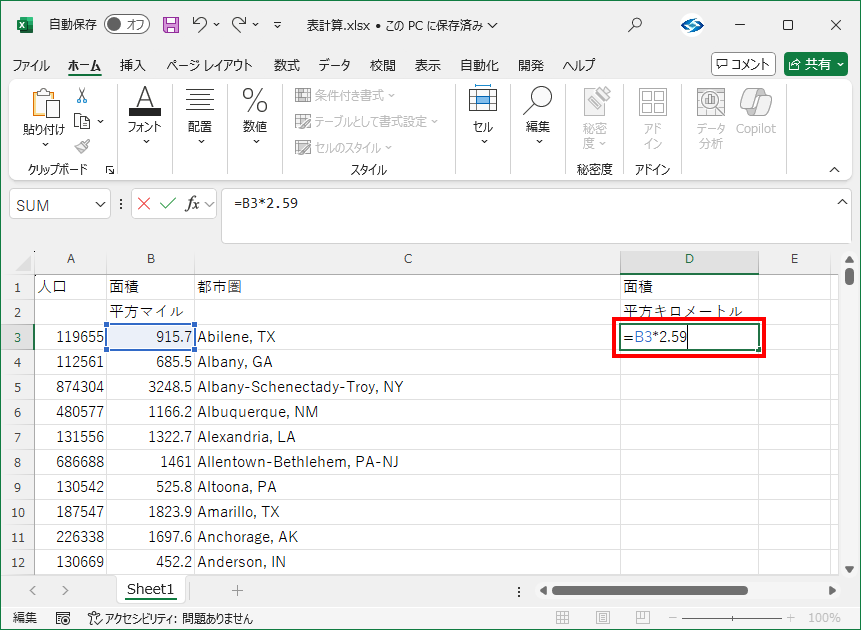
Task: Click the コメント button
Action: point(743,64)
